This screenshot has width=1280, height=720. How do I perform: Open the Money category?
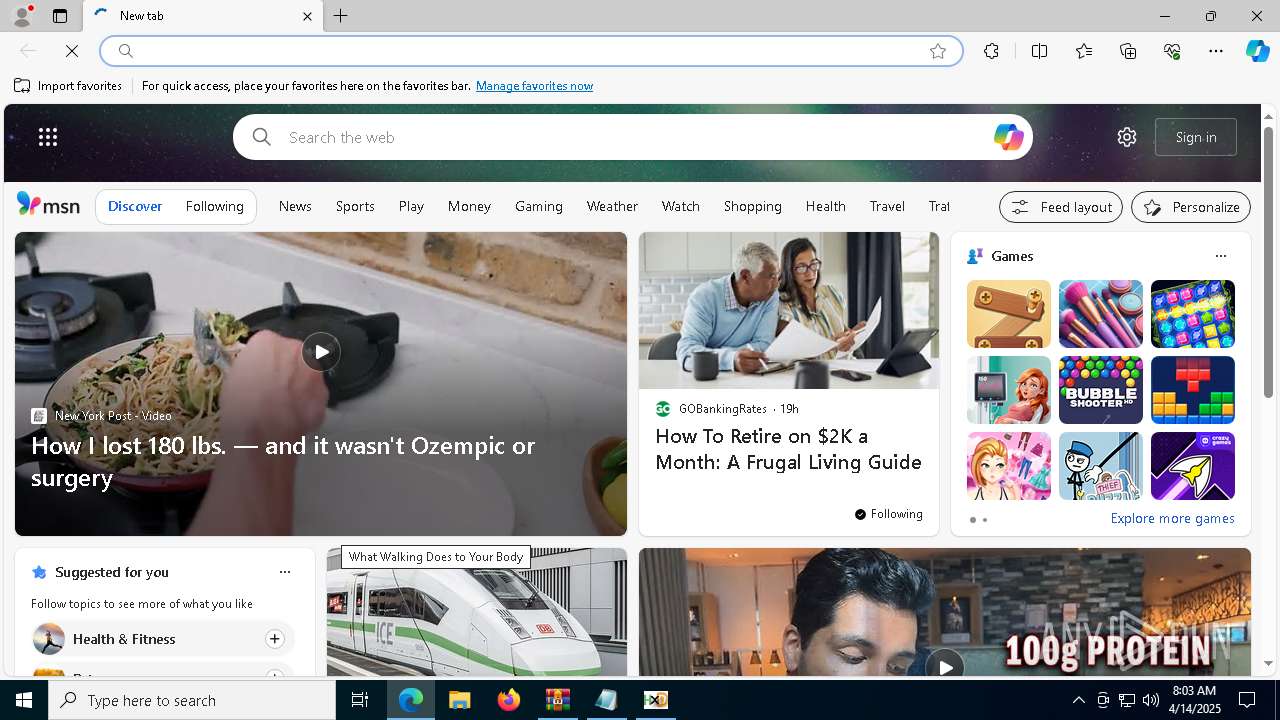click(x=469, y=206)
